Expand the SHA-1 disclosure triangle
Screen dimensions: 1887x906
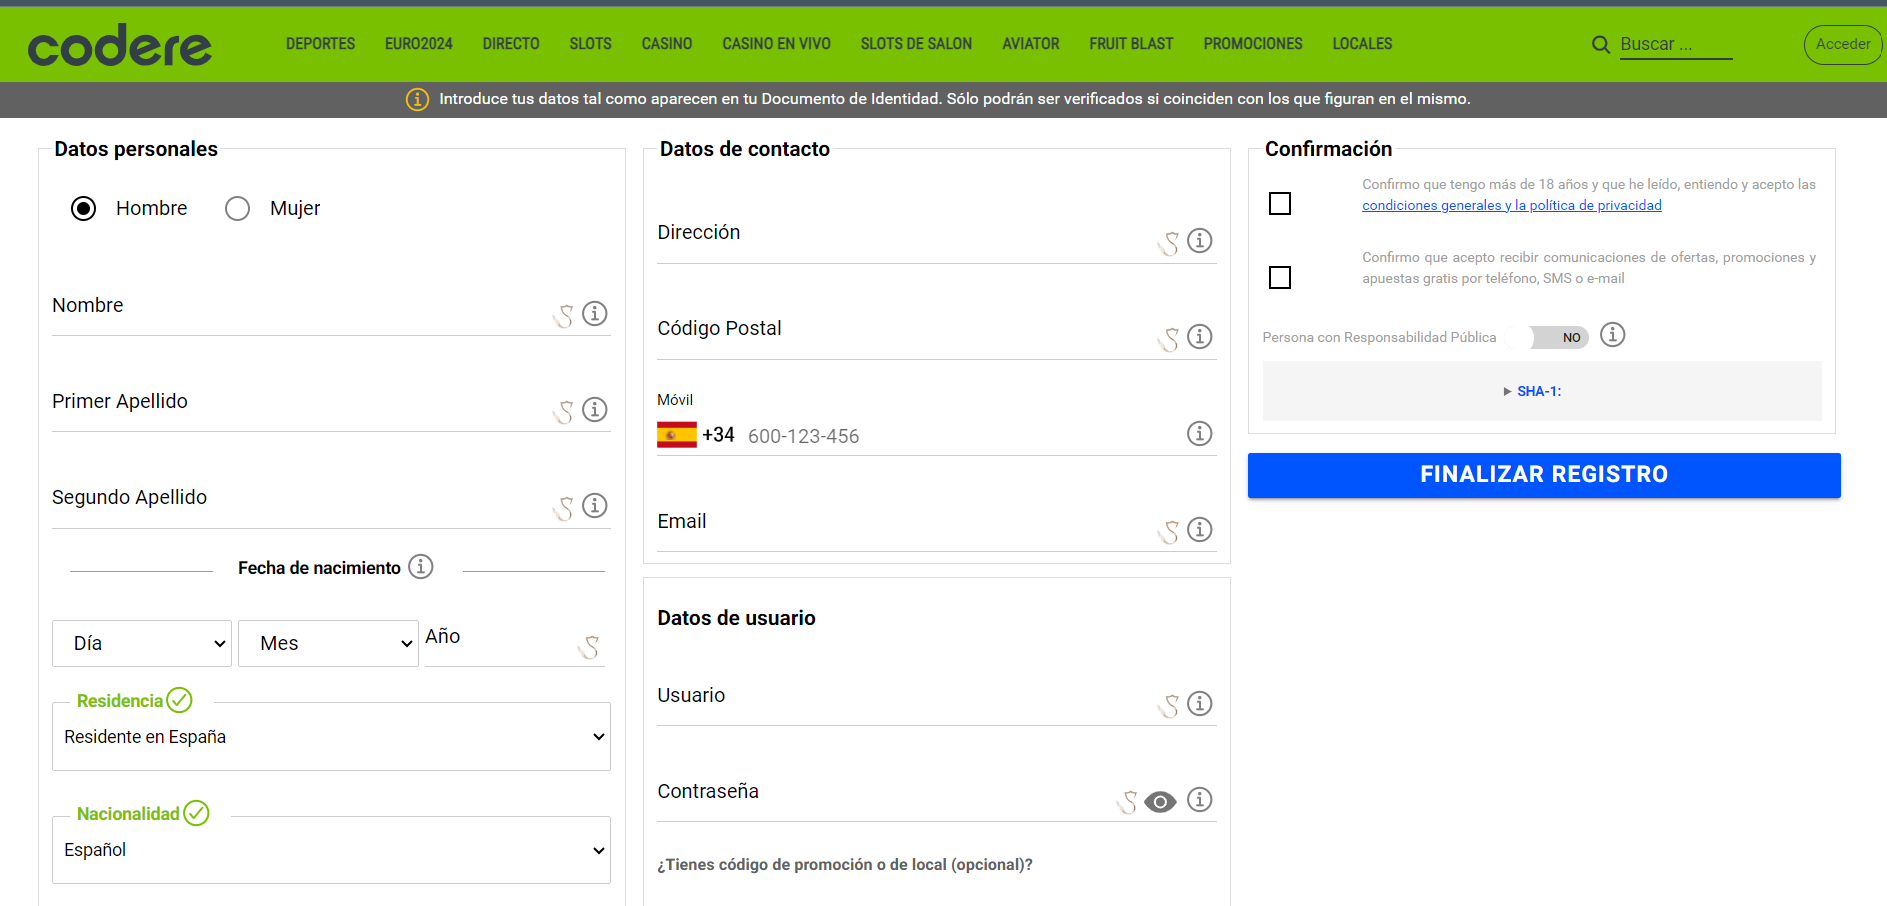[1507, 392]
